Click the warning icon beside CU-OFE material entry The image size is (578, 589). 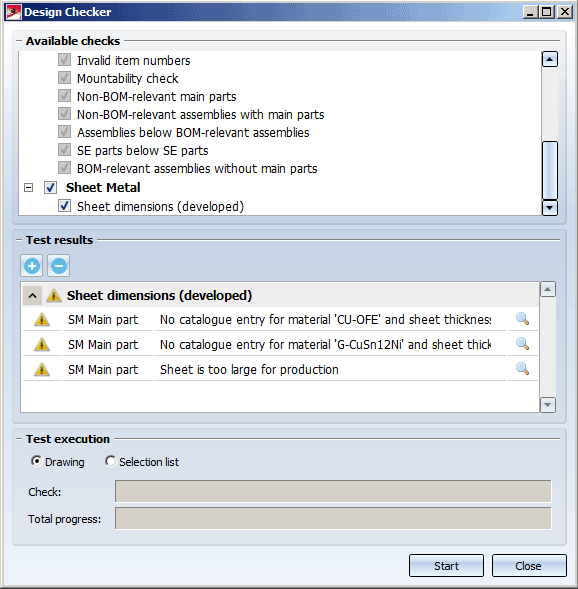click(x=42, y=320)
